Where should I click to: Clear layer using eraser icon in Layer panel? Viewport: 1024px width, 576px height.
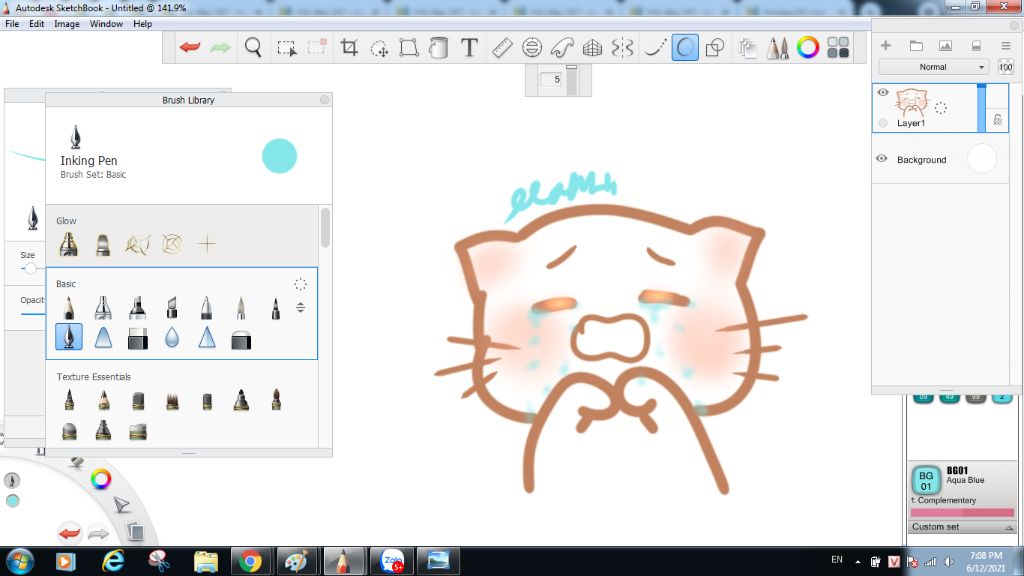[976, 46]
